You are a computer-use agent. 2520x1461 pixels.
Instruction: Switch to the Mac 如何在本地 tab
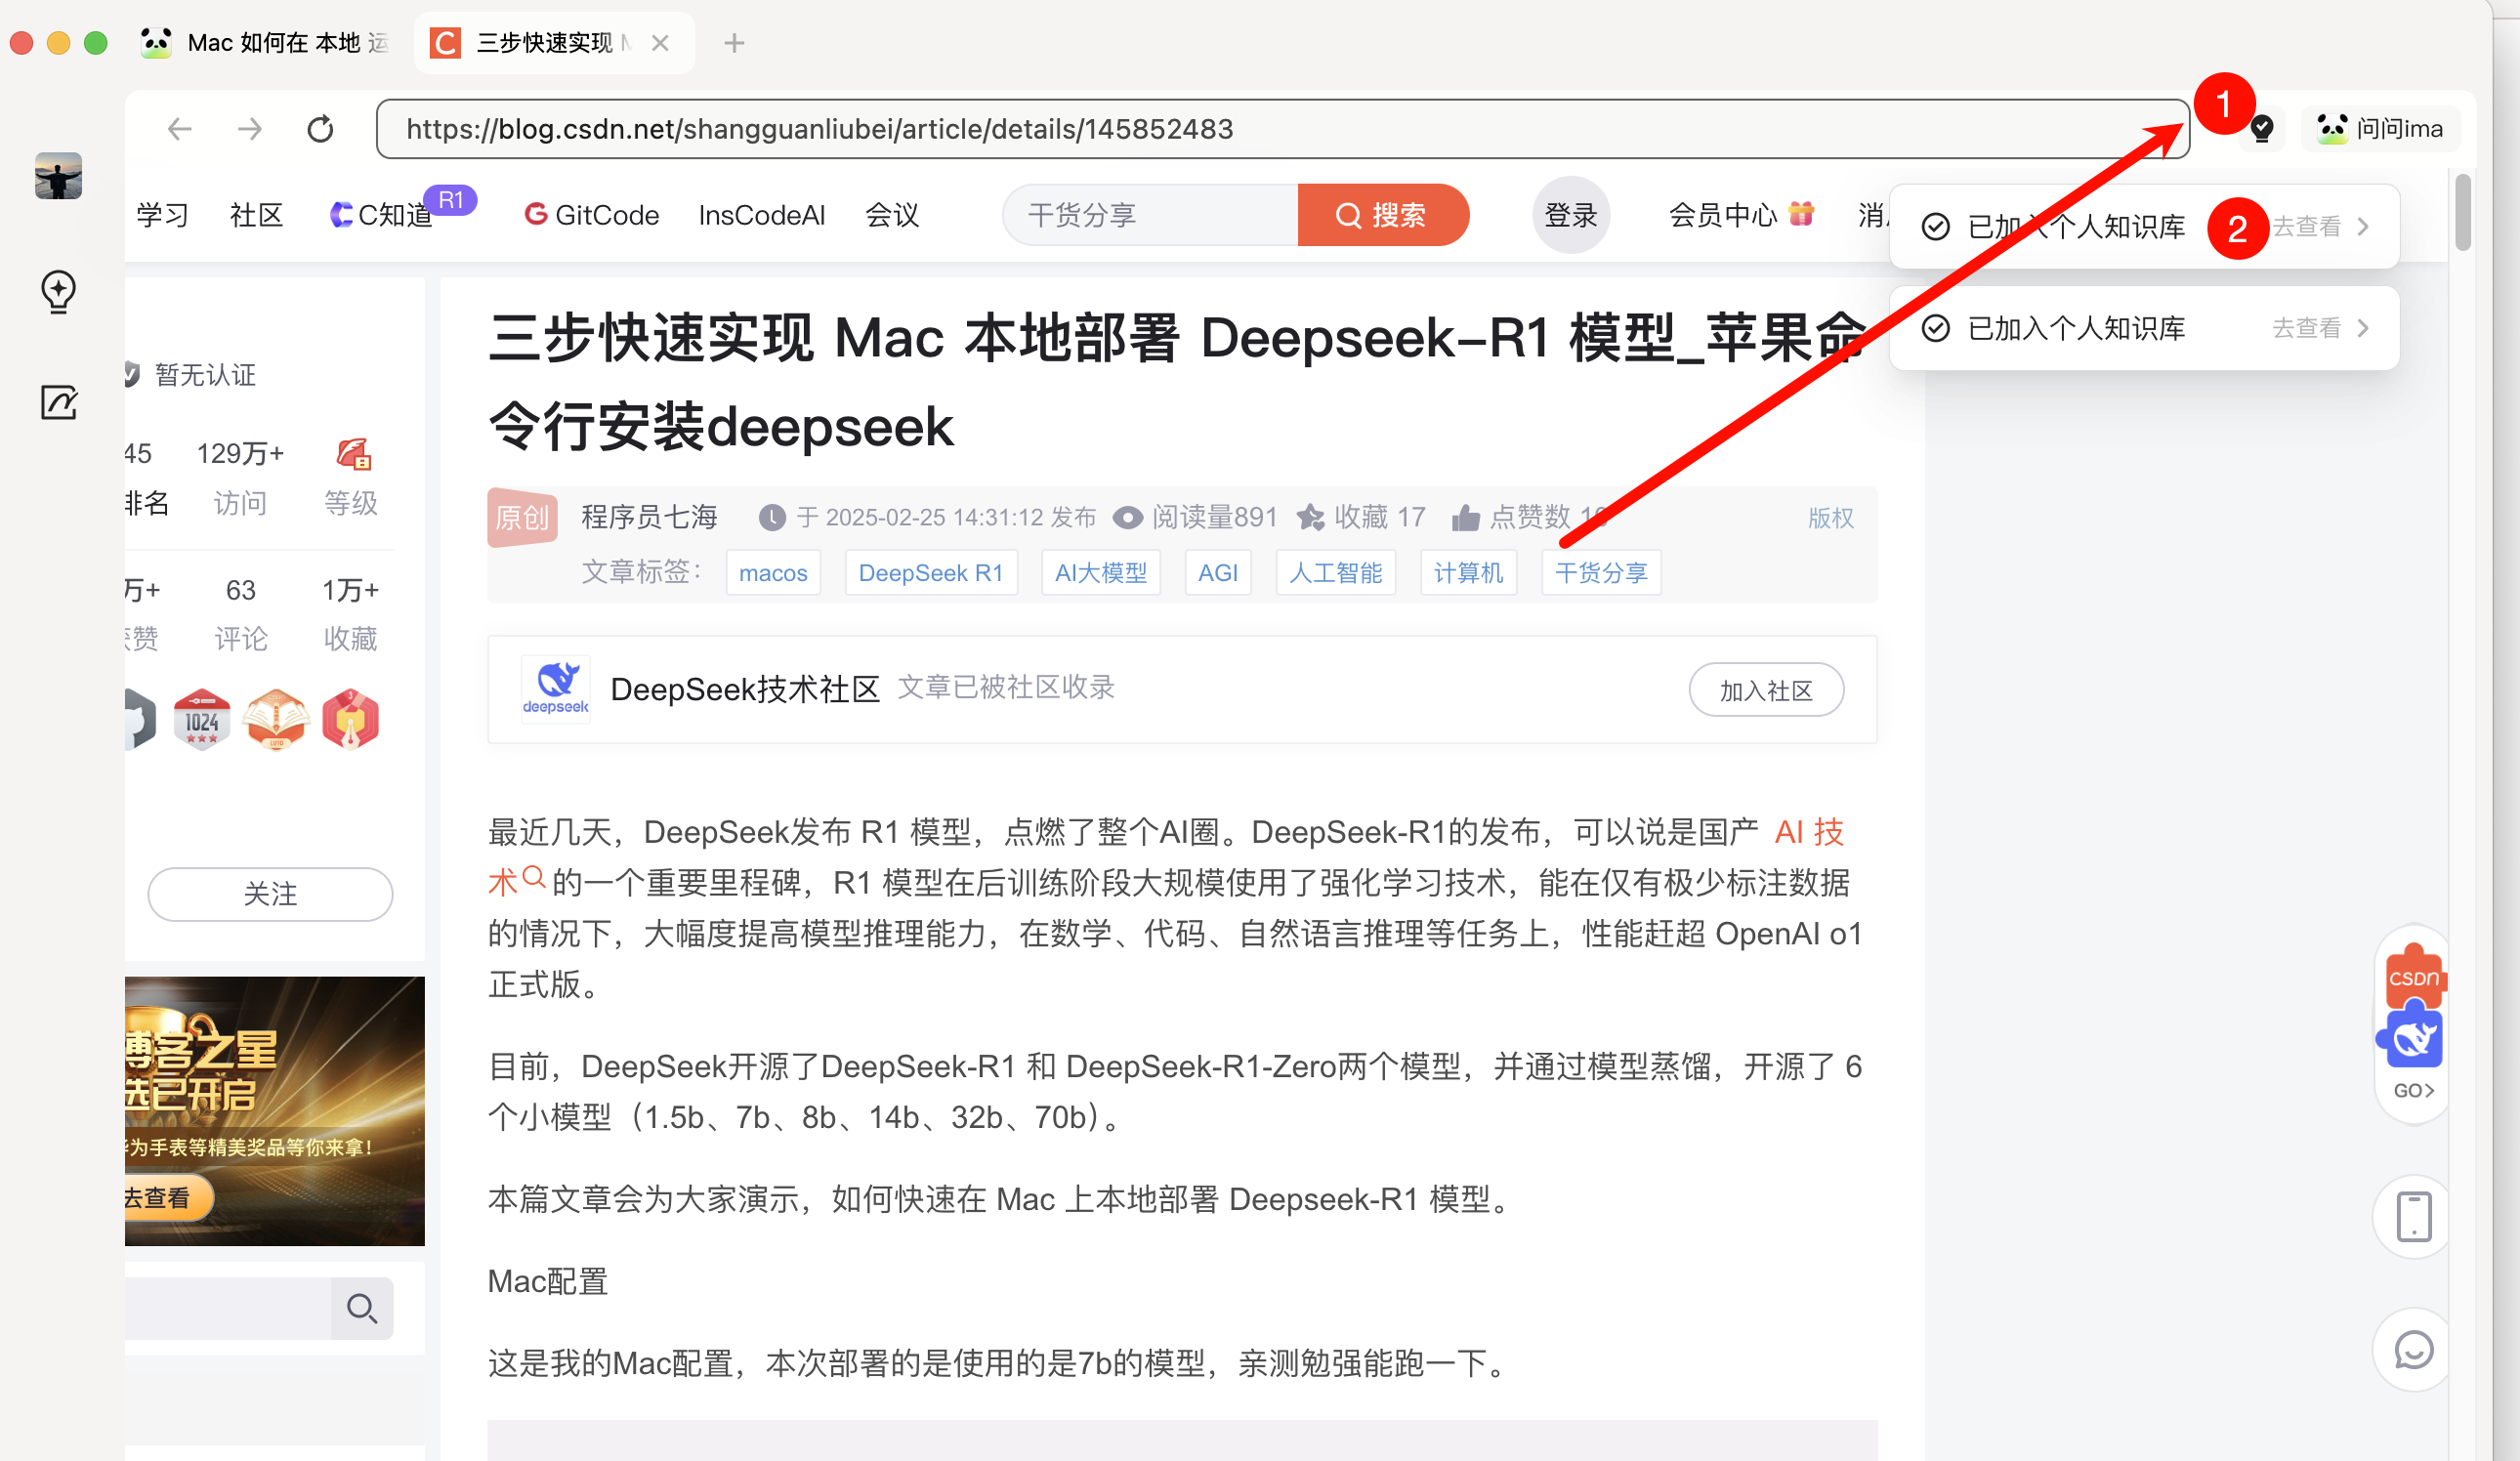[x=270, y=43]
